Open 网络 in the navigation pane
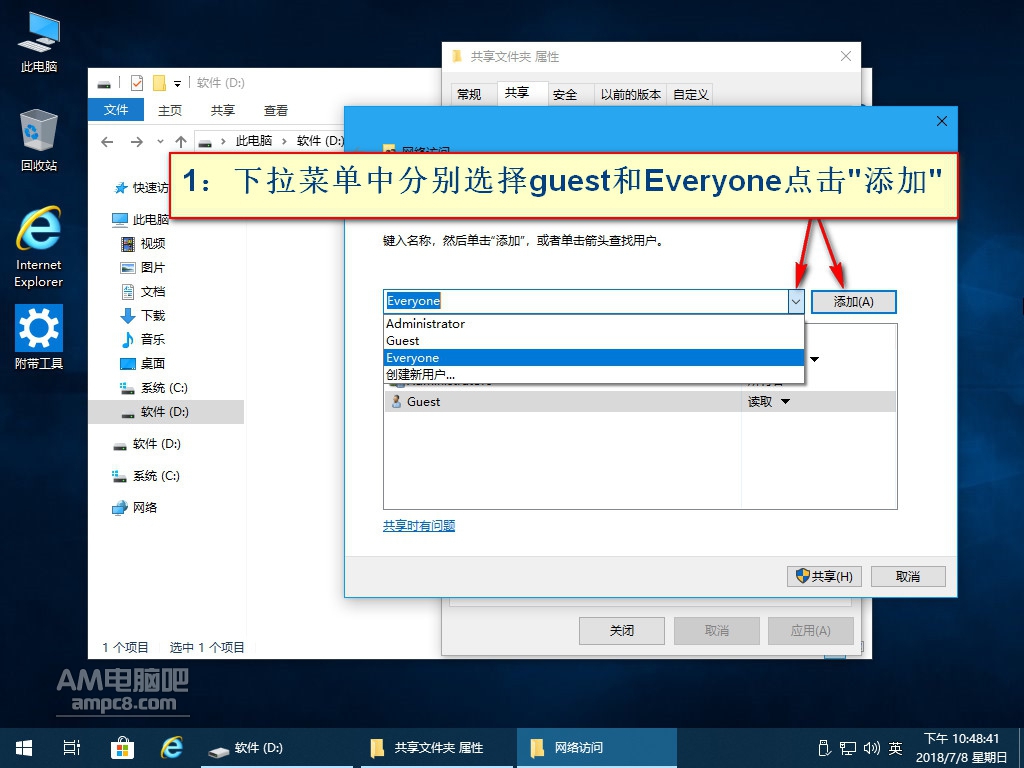1024x768 pixels. [x=135, y=507]
